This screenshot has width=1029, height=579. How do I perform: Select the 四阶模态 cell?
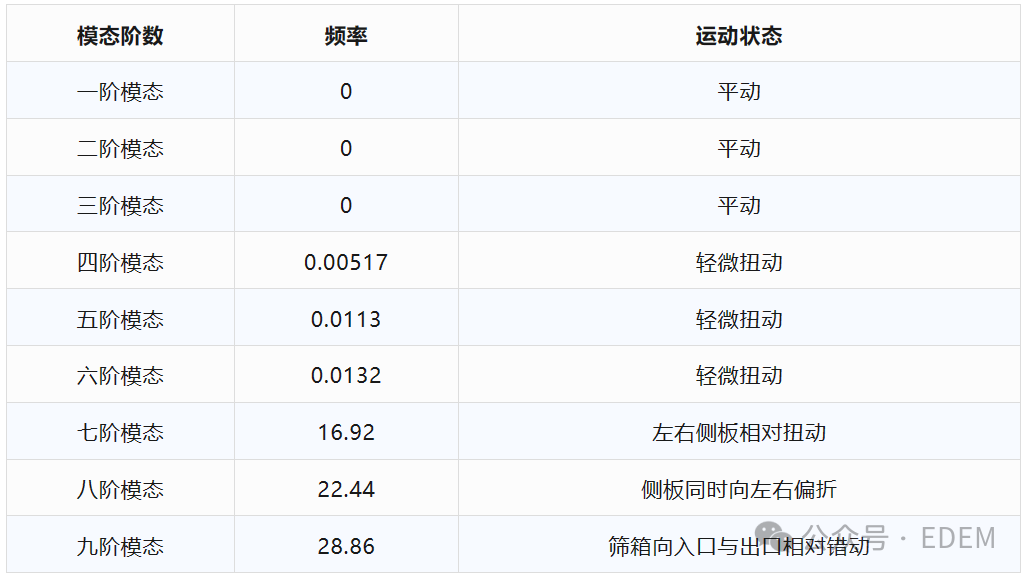click(120, 263)
